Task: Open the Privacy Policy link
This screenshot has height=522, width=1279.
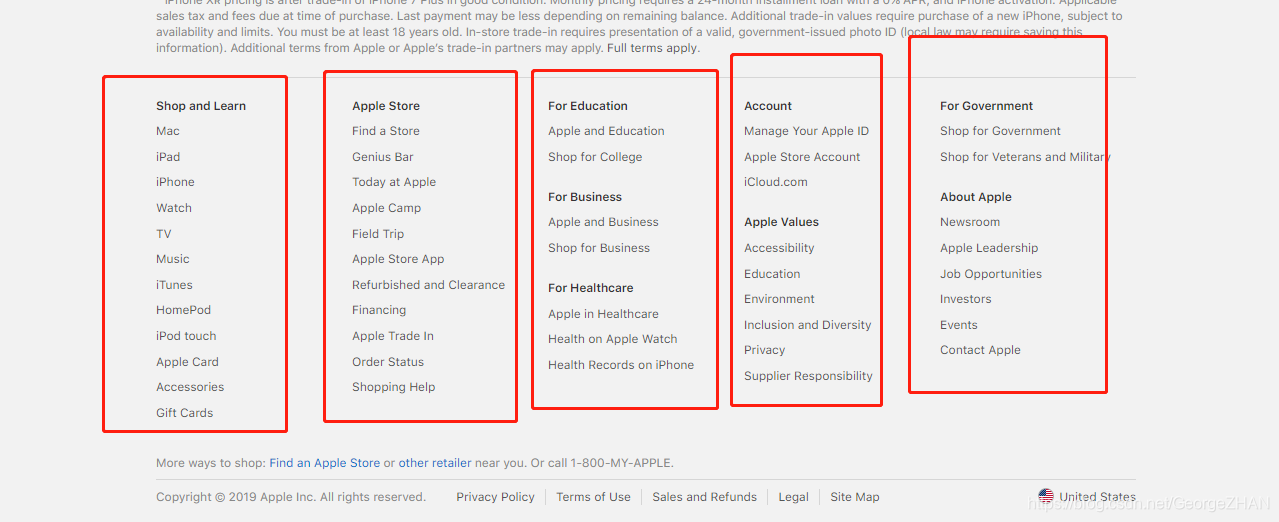Action: coord(495,497)
